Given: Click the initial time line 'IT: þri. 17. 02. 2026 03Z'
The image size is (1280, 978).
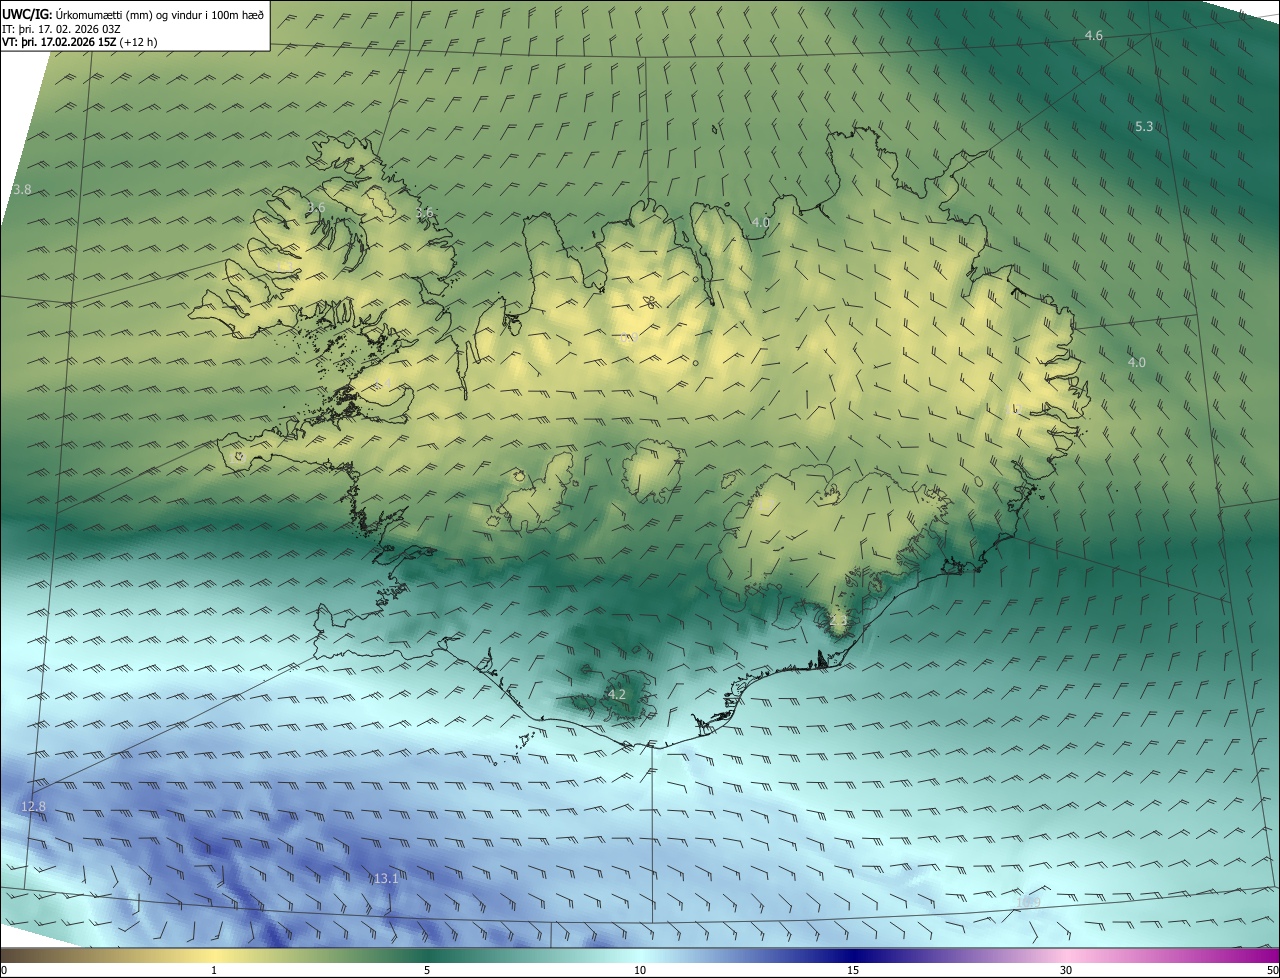Looking at the screenshot, I should 62,28.
